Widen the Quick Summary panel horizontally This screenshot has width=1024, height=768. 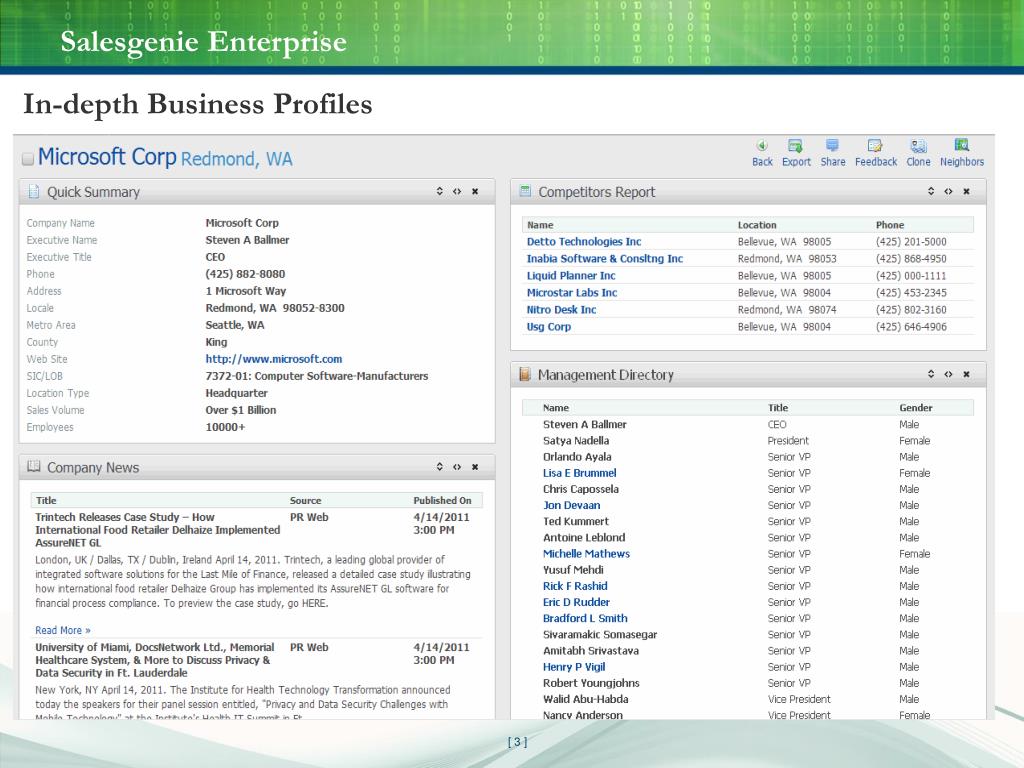457,191
